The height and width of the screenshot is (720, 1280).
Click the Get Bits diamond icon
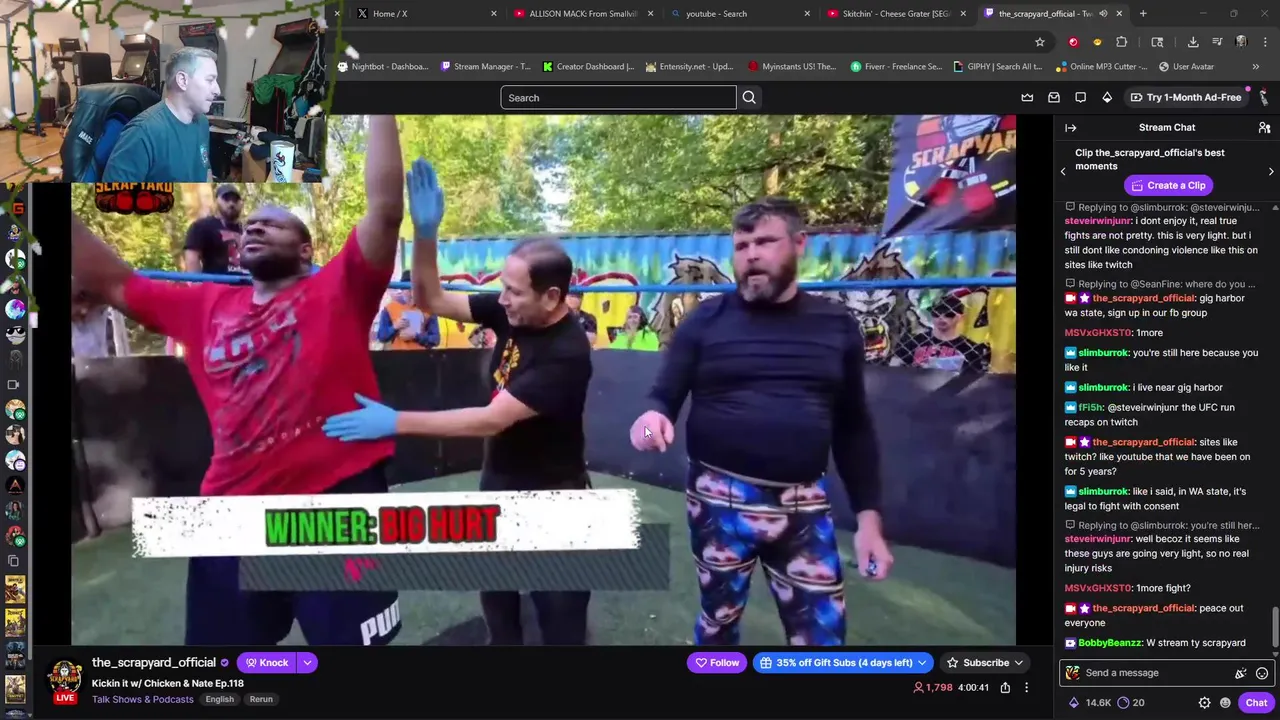[1107, 97]
